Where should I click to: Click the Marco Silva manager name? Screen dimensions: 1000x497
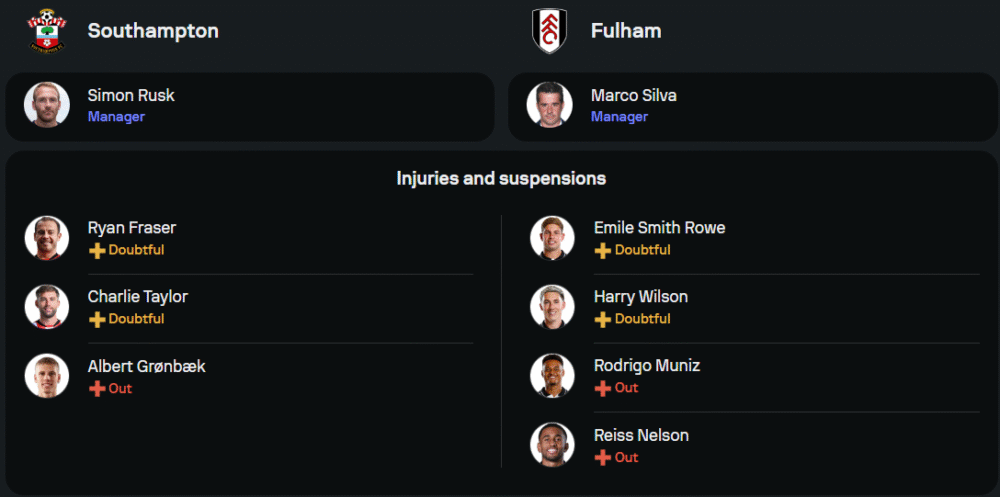[x=634, y=96]
